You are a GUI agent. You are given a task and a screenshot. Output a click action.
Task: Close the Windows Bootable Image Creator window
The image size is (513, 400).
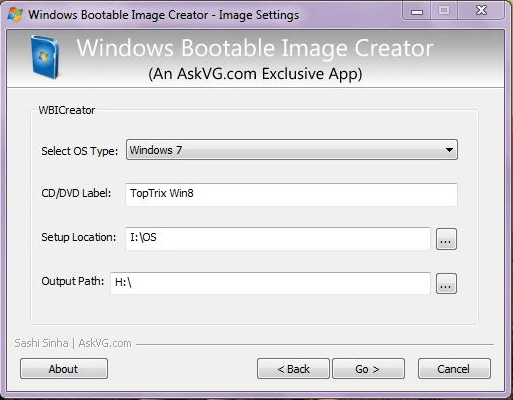(481, 11)
